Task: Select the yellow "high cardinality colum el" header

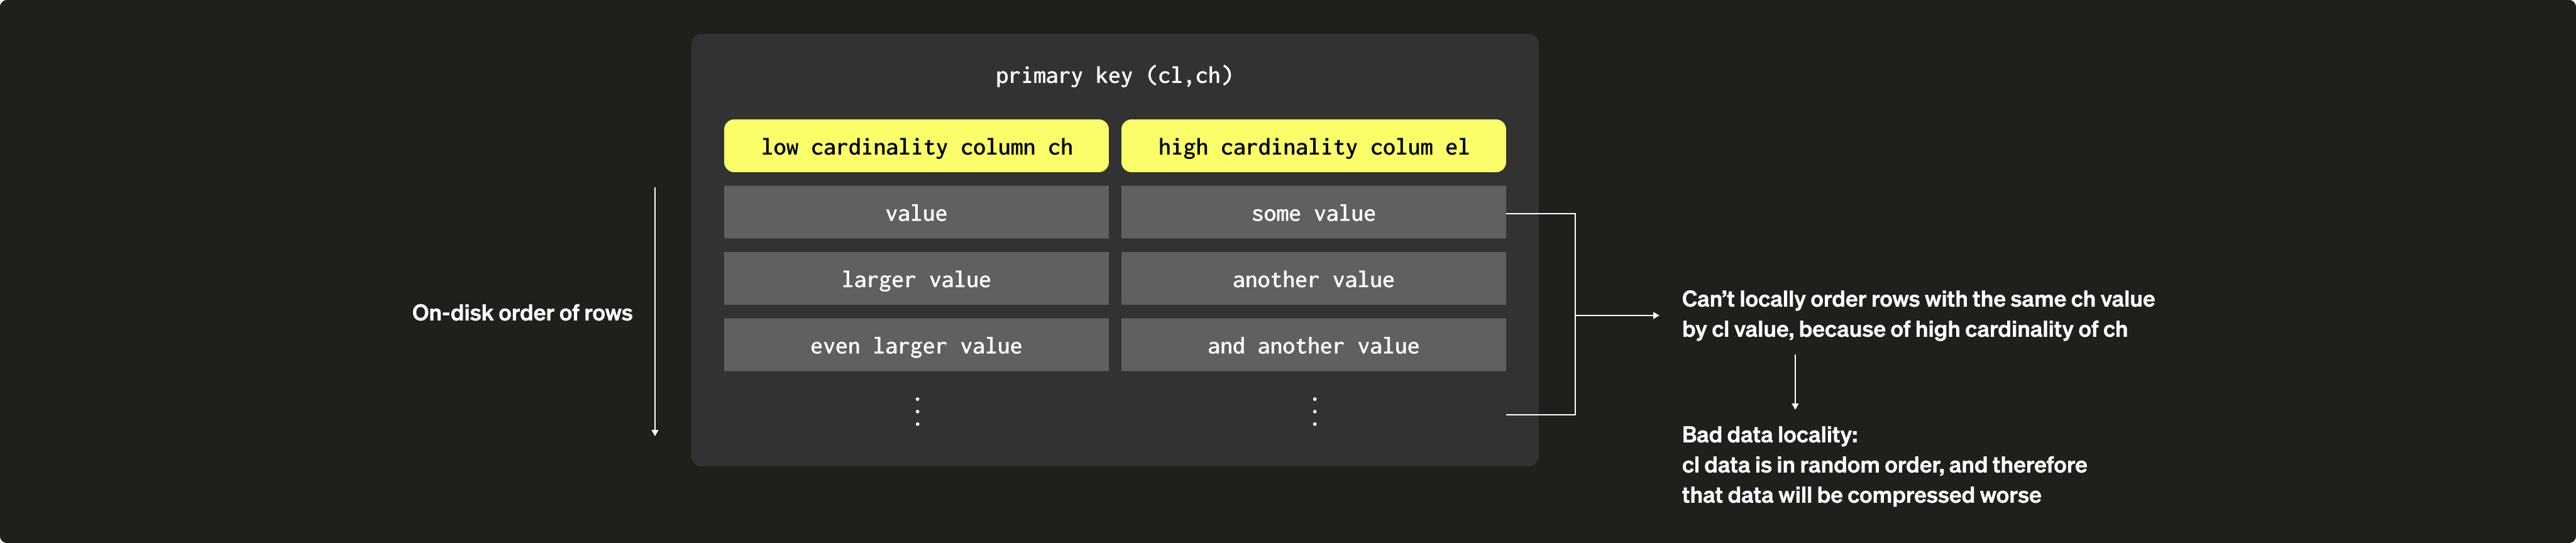Action: pyautogui.click(x=1313, y=147)
